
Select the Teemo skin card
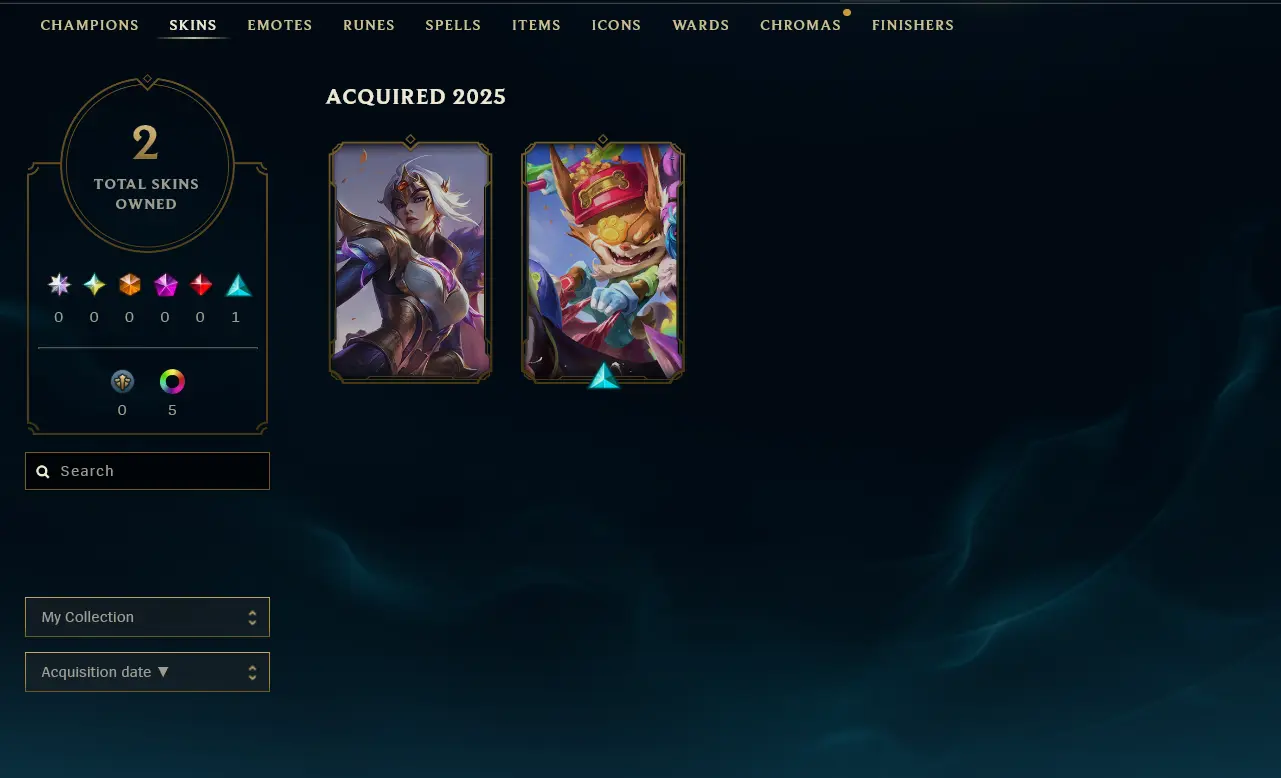[x=603, y=261]
